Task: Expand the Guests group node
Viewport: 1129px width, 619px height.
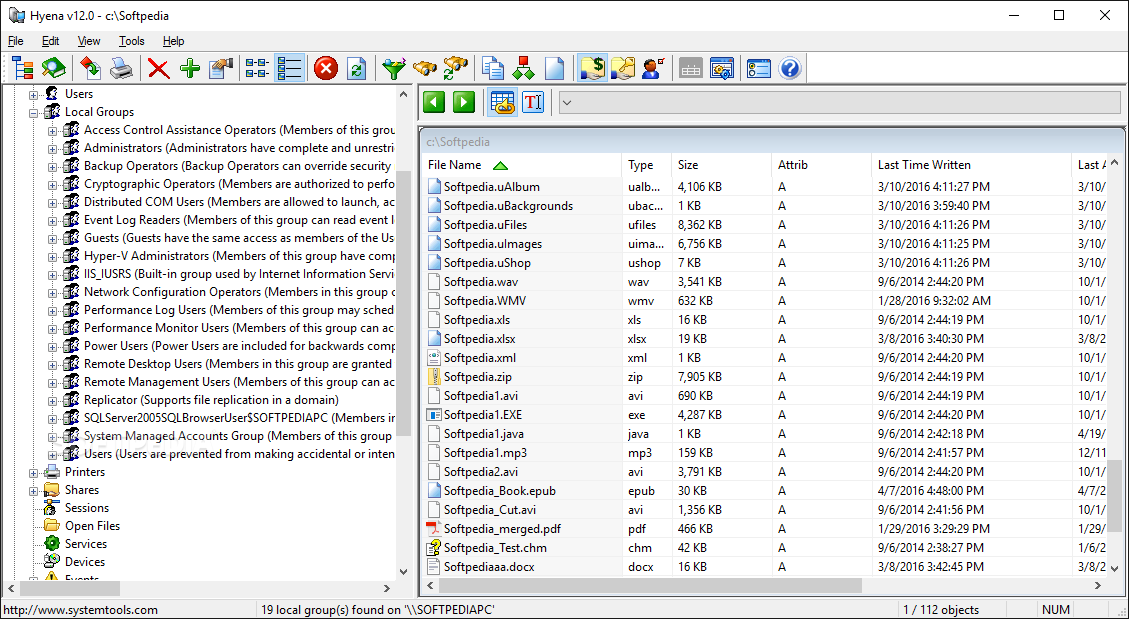Action: (x=52, y=239)
